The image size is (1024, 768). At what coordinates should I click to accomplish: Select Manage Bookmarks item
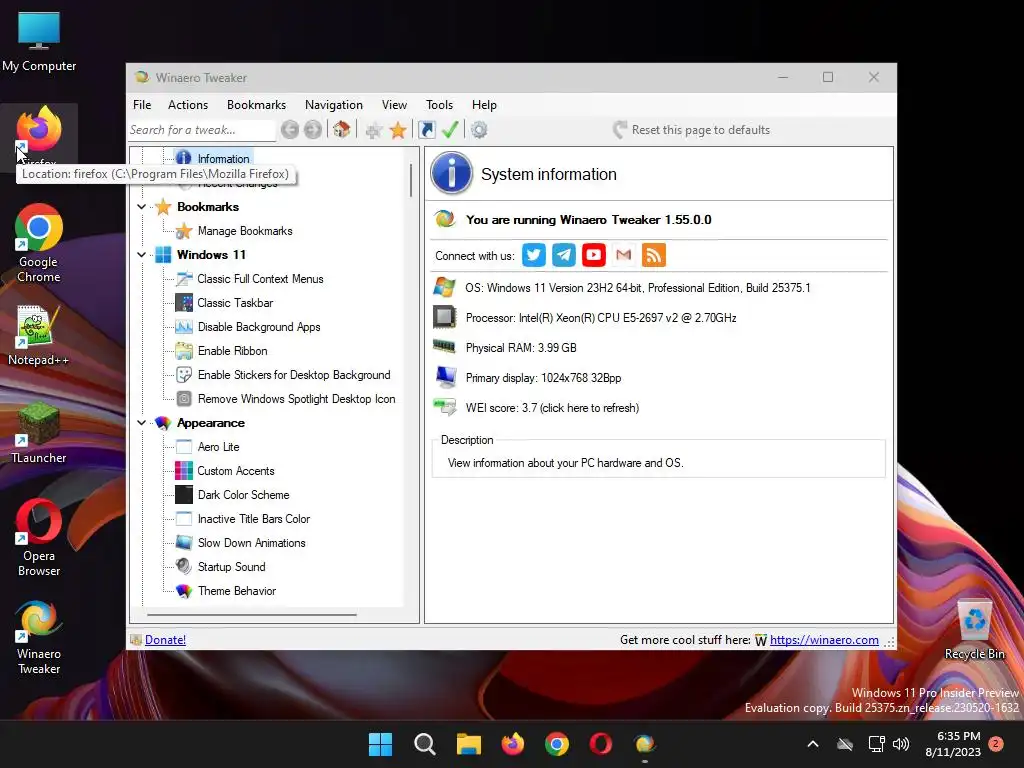click(245, 231)
